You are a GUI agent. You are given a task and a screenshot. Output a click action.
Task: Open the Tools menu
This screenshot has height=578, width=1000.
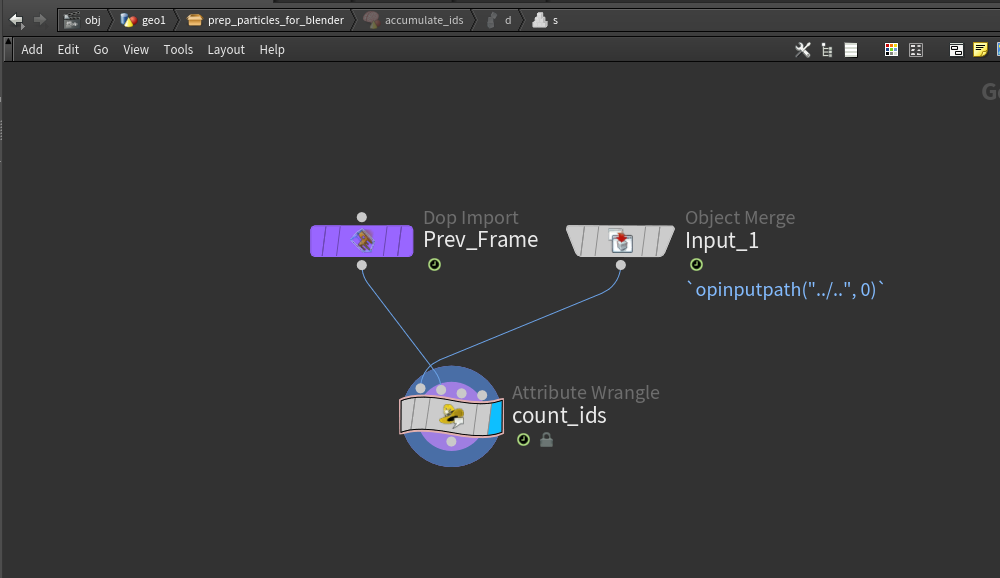point(178,50)
